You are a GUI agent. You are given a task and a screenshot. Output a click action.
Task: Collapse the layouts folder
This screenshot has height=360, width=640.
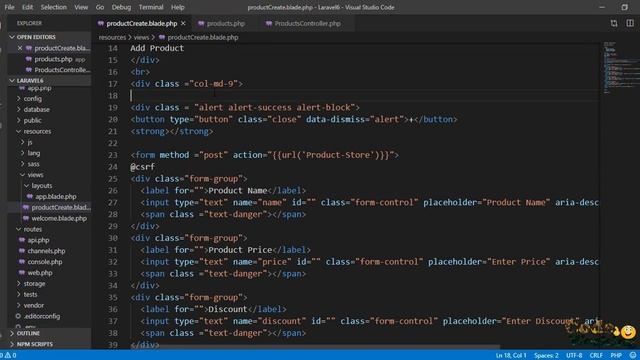(42, 186)
